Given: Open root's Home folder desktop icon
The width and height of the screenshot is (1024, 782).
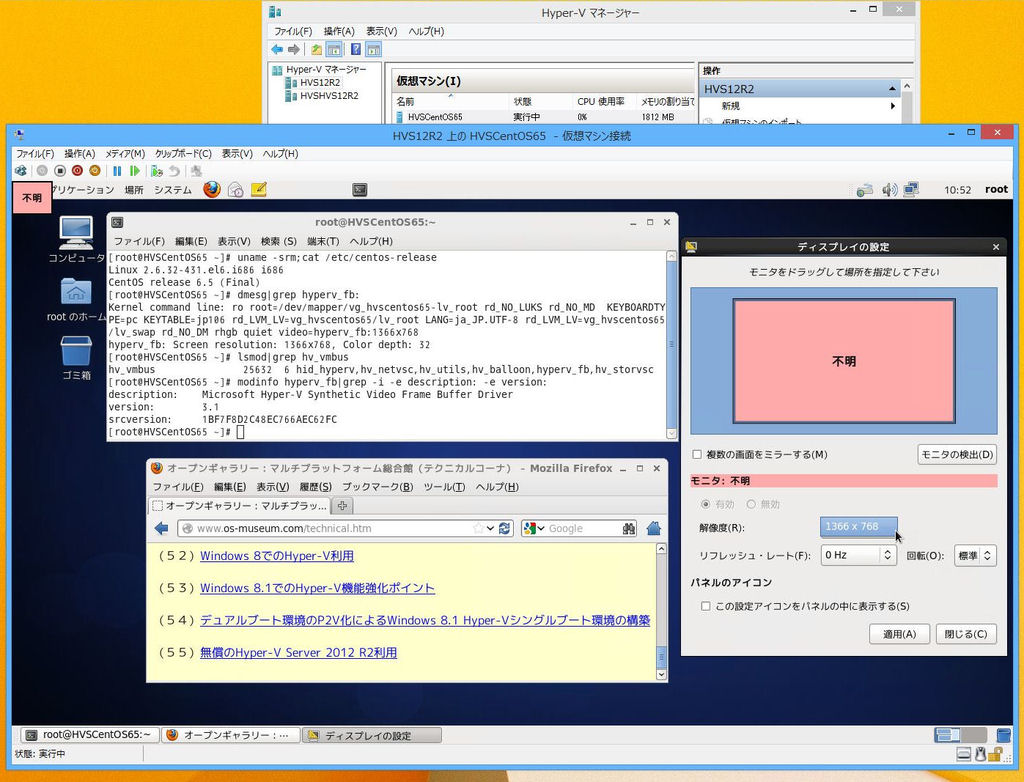Looking at the screenshot, I should [x=76, y=299].
